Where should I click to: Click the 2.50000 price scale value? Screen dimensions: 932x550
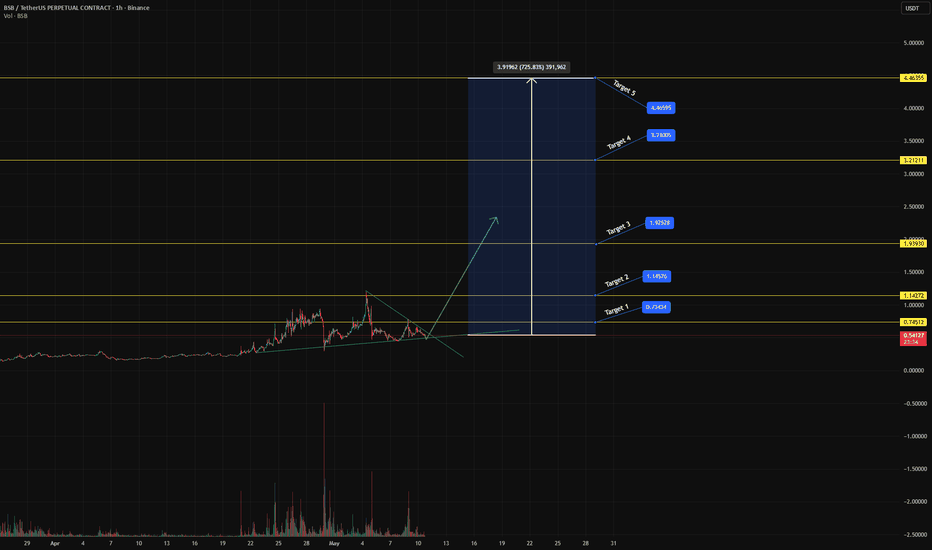click(x=914, y=207)
